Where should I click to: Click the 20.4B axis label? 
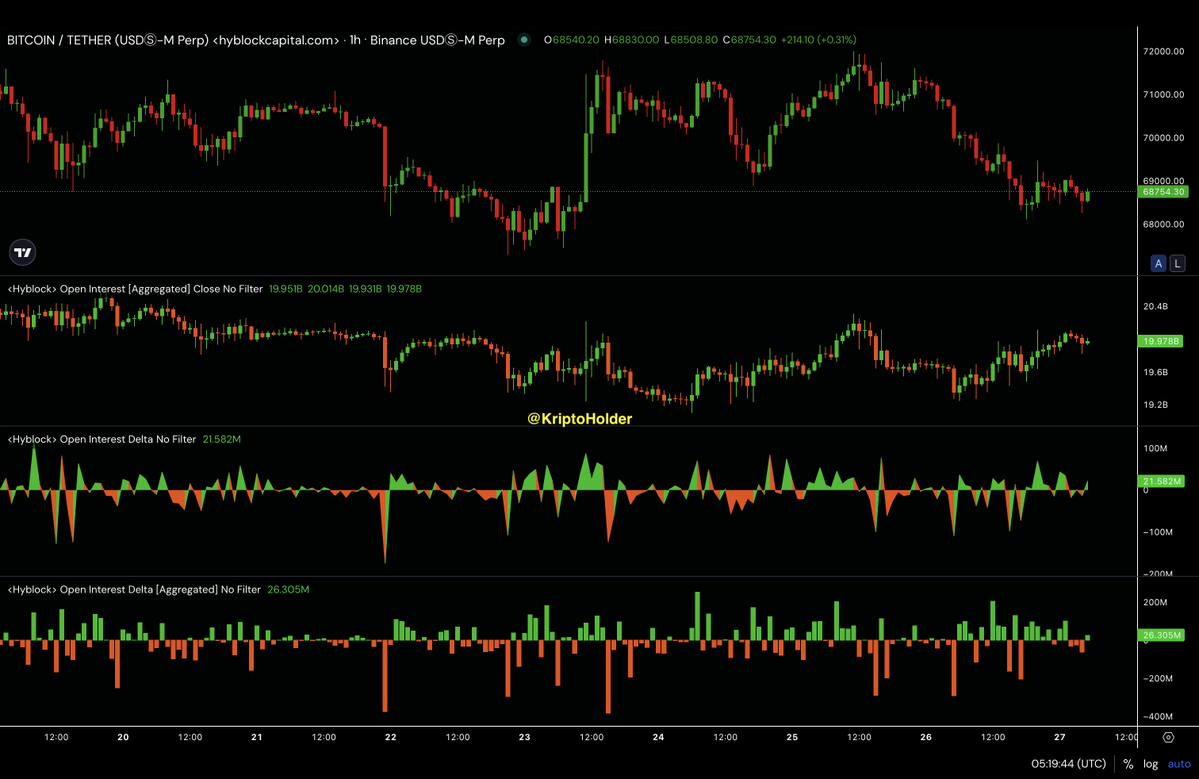pyautogui.click(x=1155, y=307)
